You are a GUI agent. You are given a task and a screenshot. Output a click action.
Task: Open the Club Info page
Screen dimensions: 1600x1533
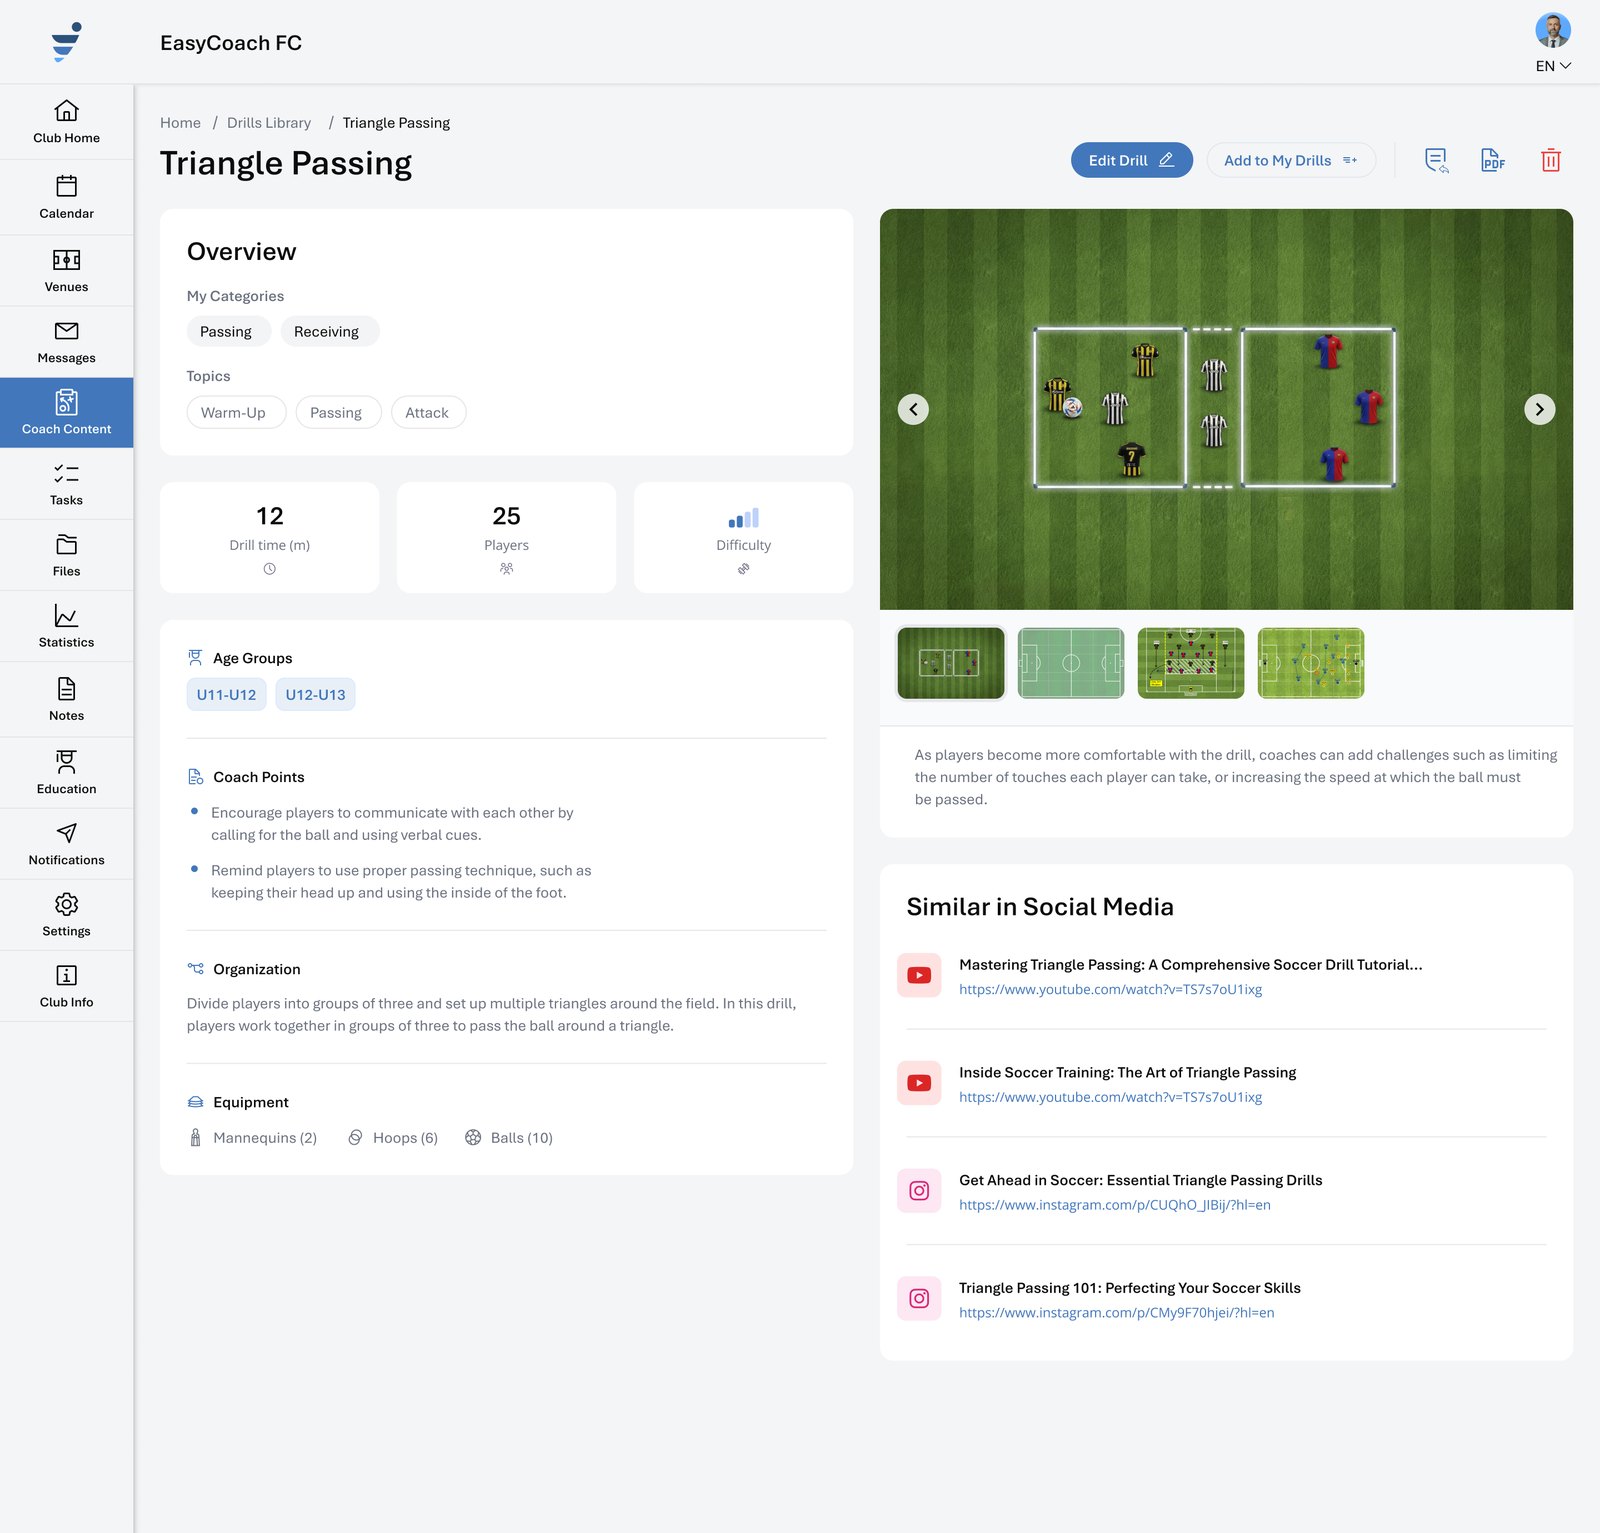66,986
